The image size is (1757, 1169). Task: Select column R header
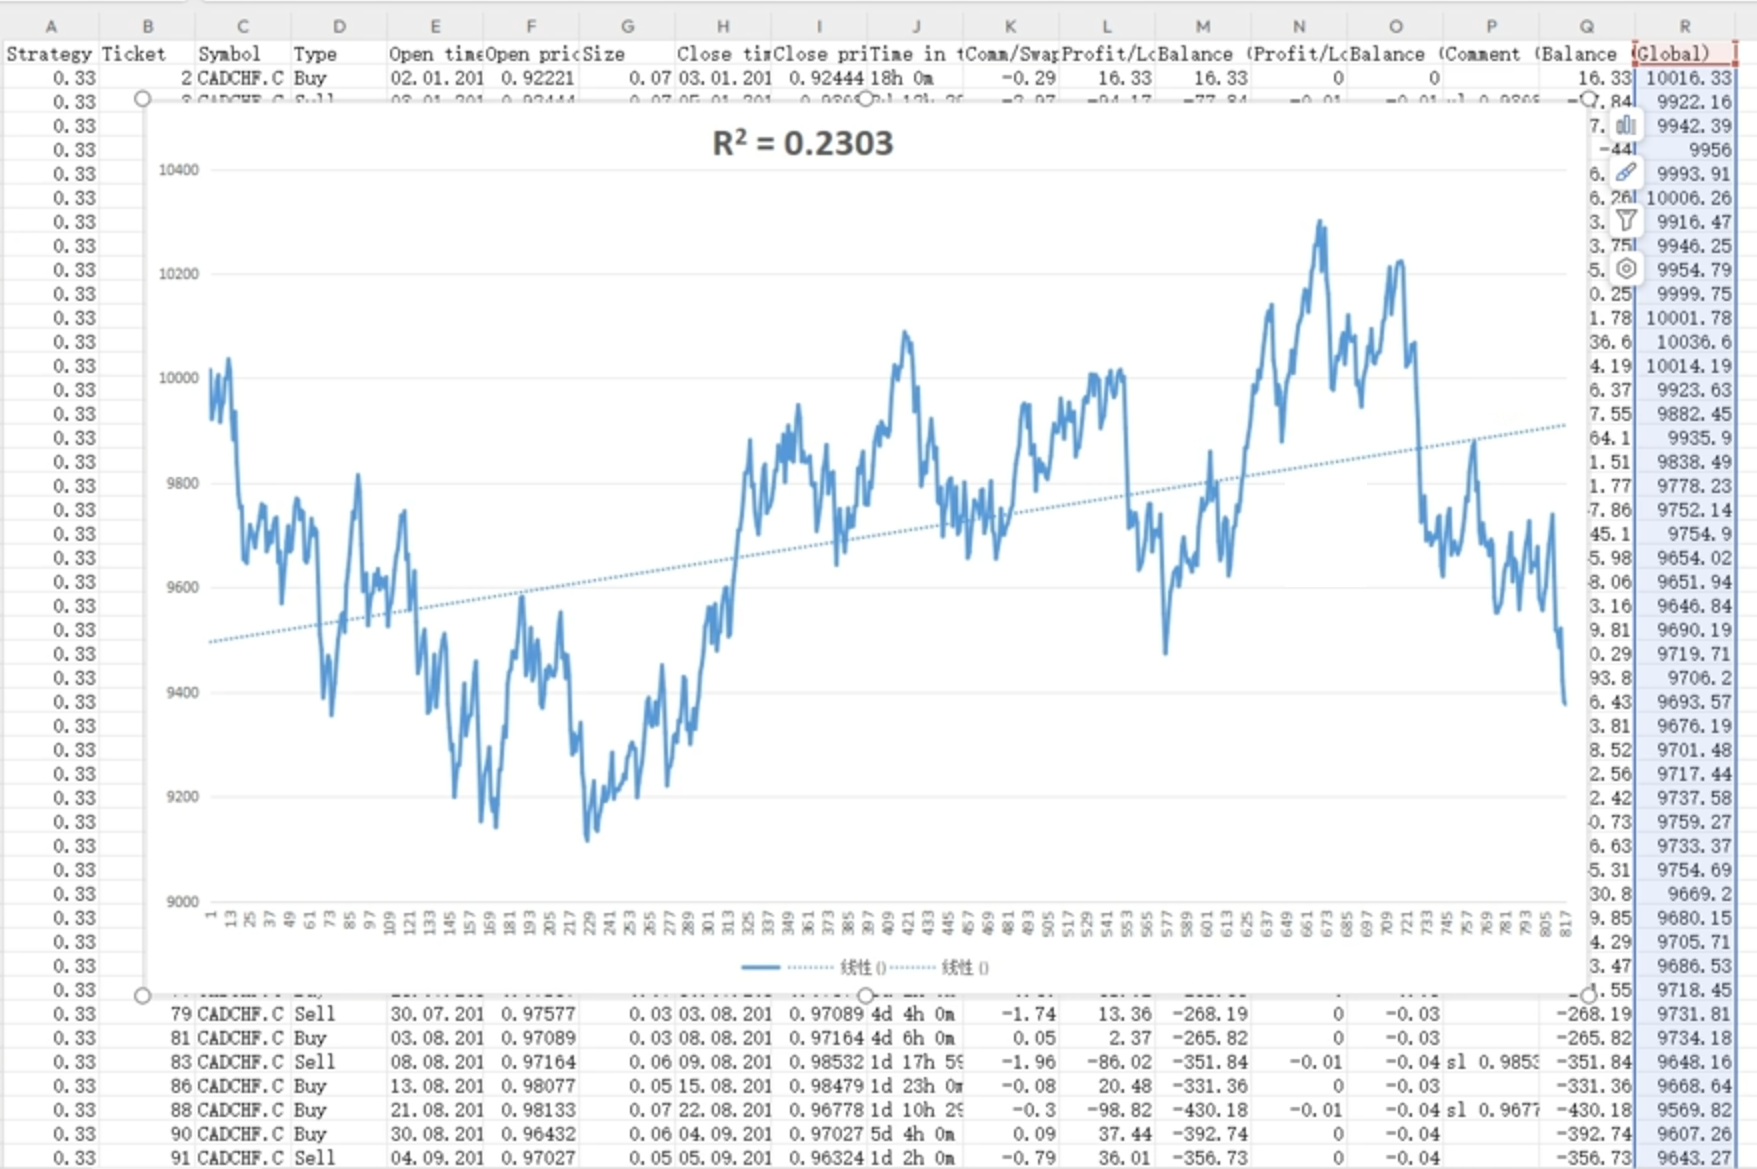[1684, 27]
